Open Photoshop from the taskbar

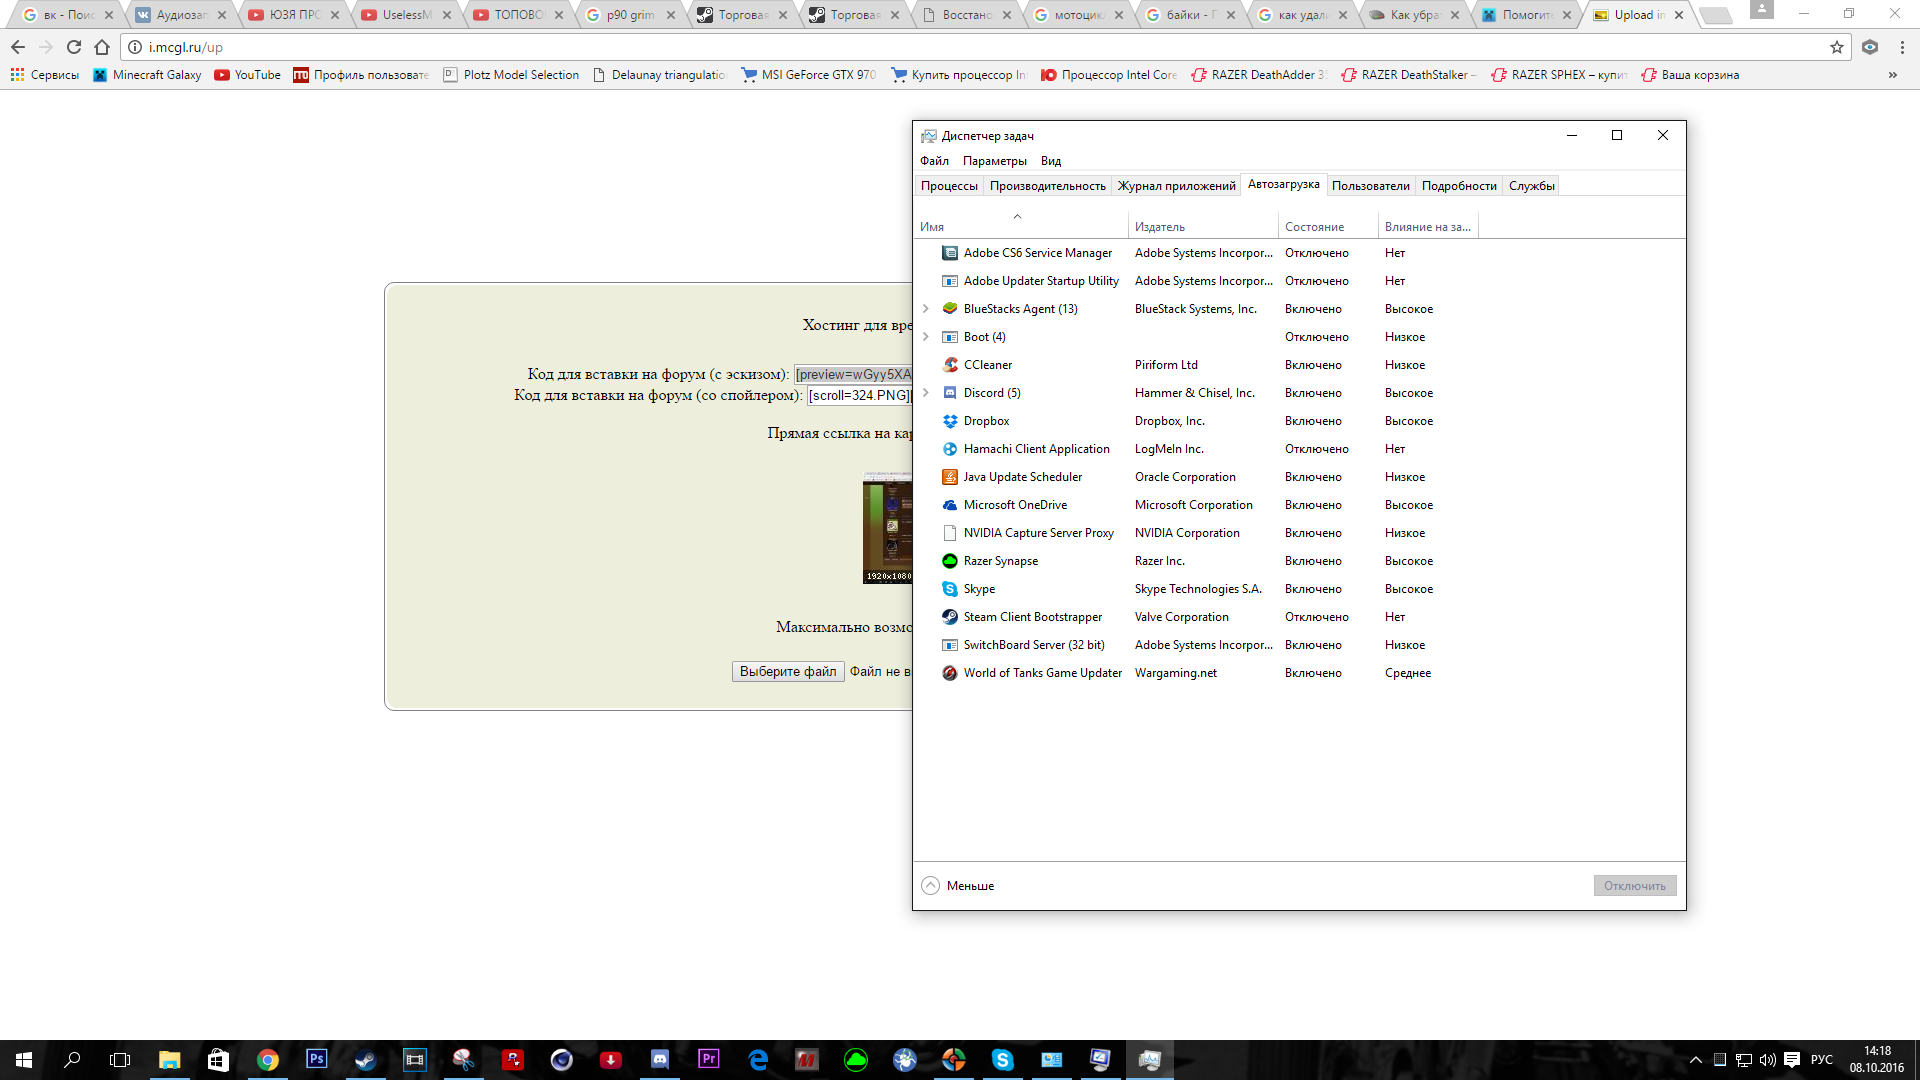click(316, 1059)
